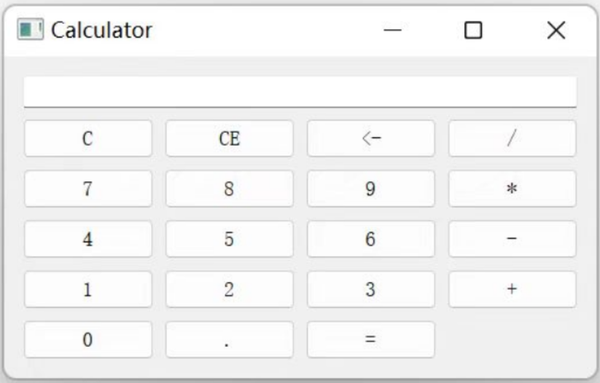Tap the number 8 key
This screenshot has width=600, height=383.
pos(230,189)
